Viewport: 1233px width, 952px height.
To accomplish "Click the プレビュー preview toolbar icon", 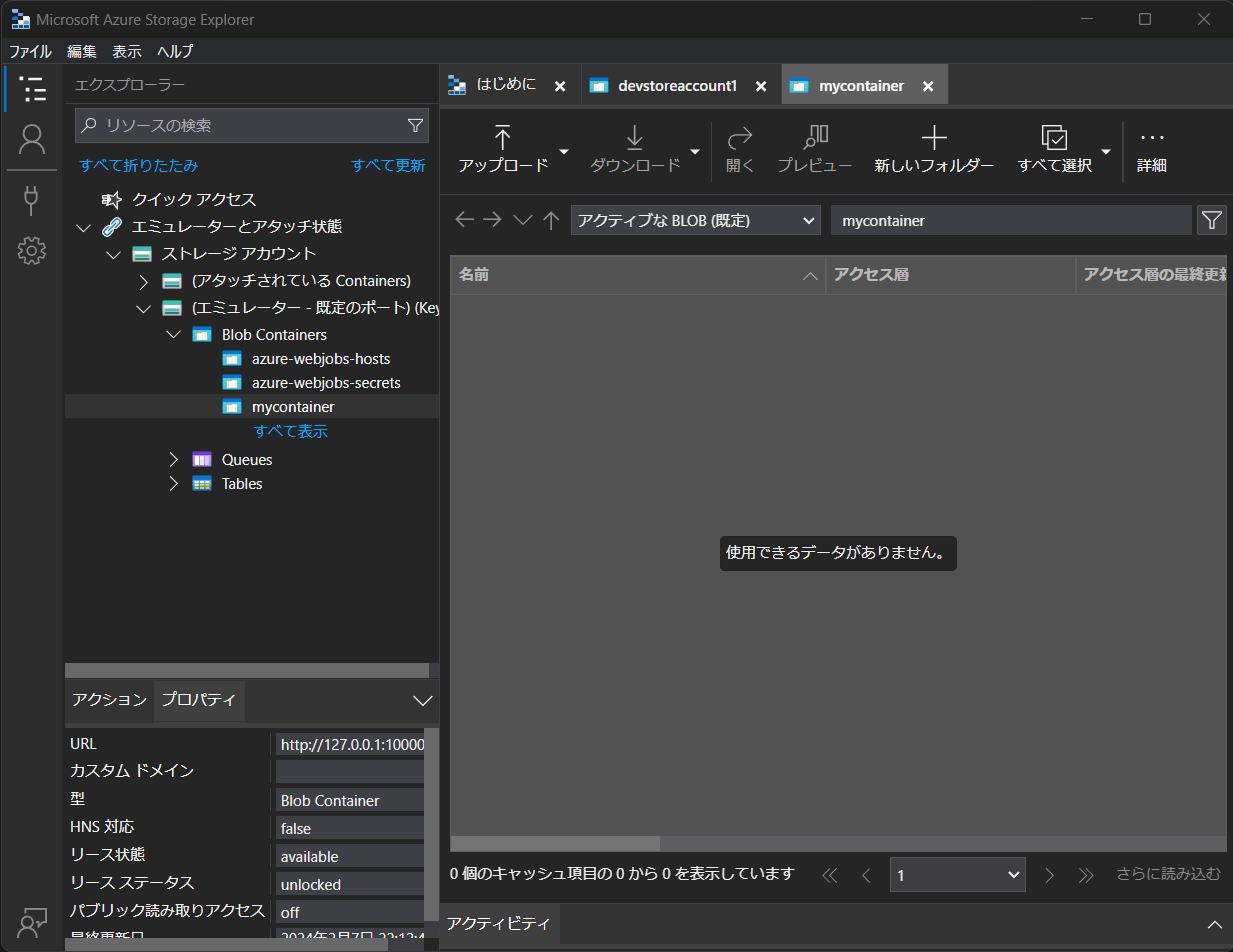I will 815,151.
